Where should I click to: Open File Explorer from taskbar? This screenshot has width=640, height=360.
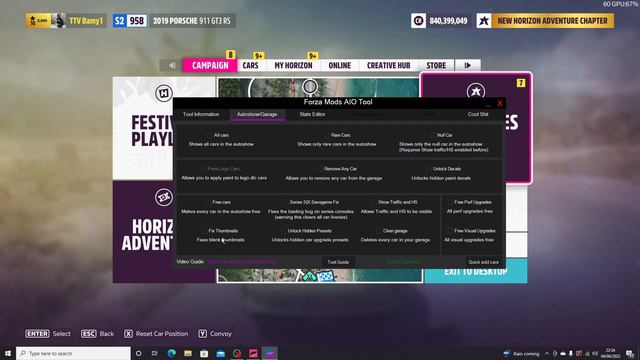click(188, 353)
